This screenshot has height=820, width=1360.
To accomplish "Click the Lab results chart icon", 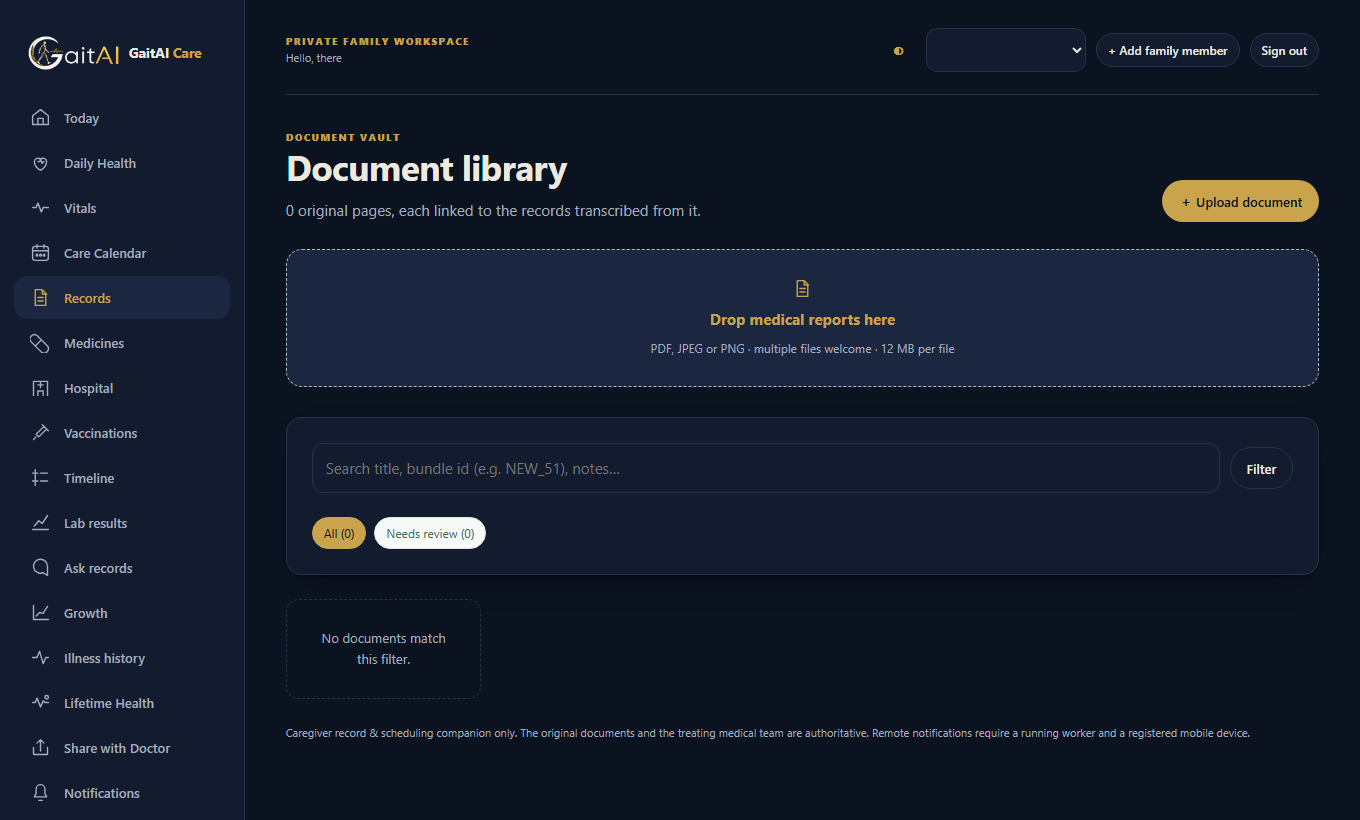I will click(x=40, y=523).
